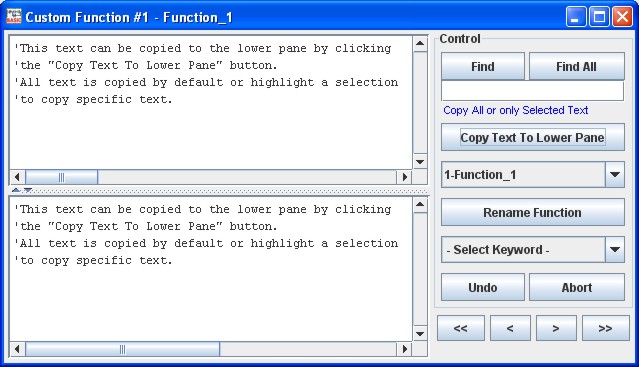Click the upper pane scroll-right arrow
This screenshot has height=367, width=639.
(404, 177)
